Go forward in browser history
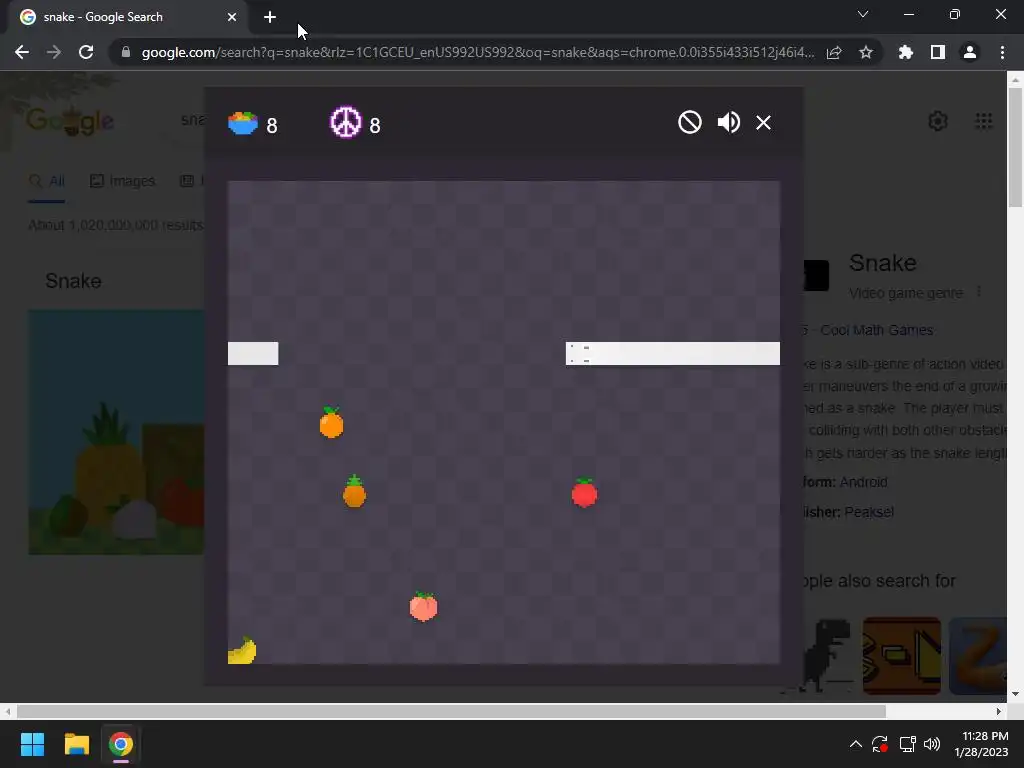1024x768 pixels. click(x=54, y=52)
